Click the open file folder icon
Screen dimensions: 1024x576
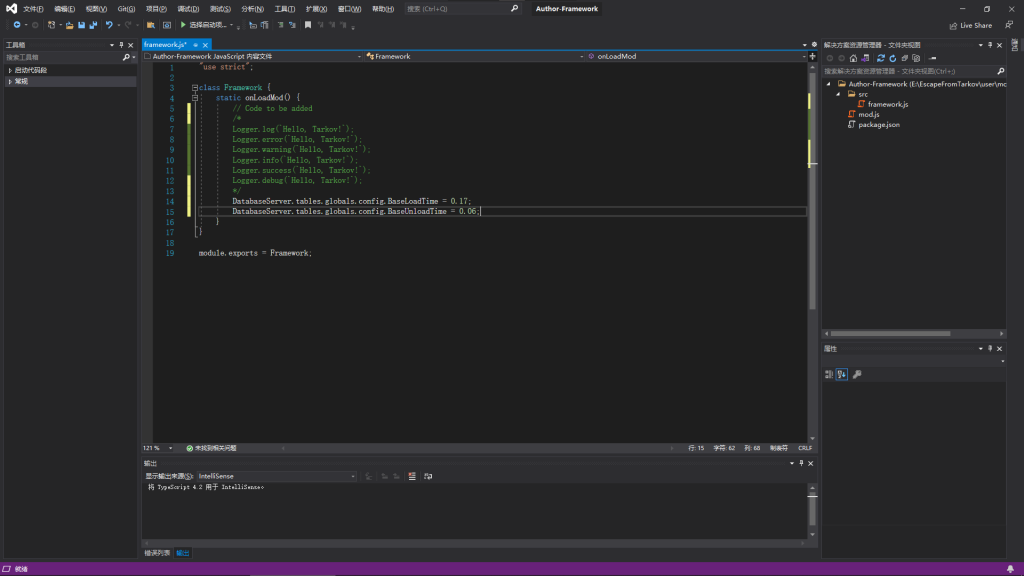tap(69, 25)
